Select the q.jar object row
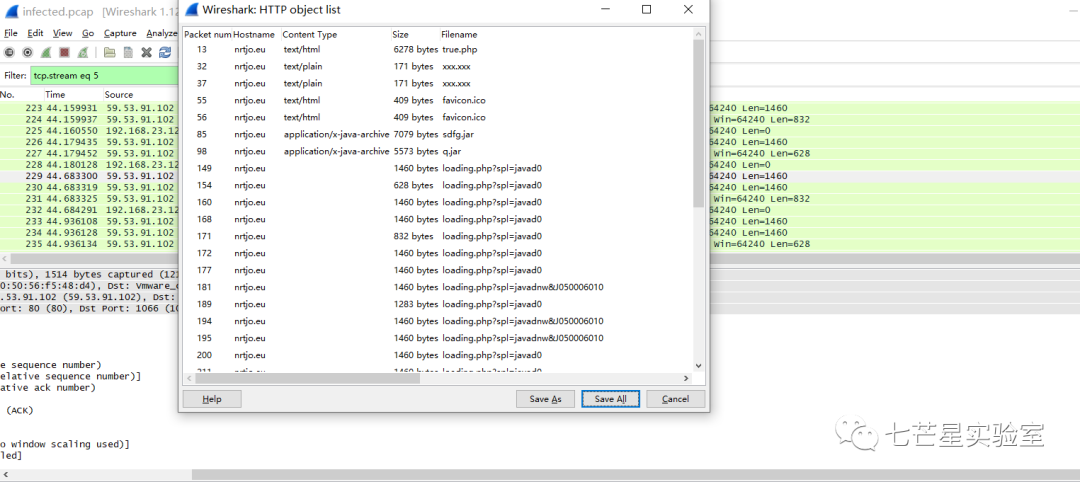 pyautogui.click(x=437, y=151)
